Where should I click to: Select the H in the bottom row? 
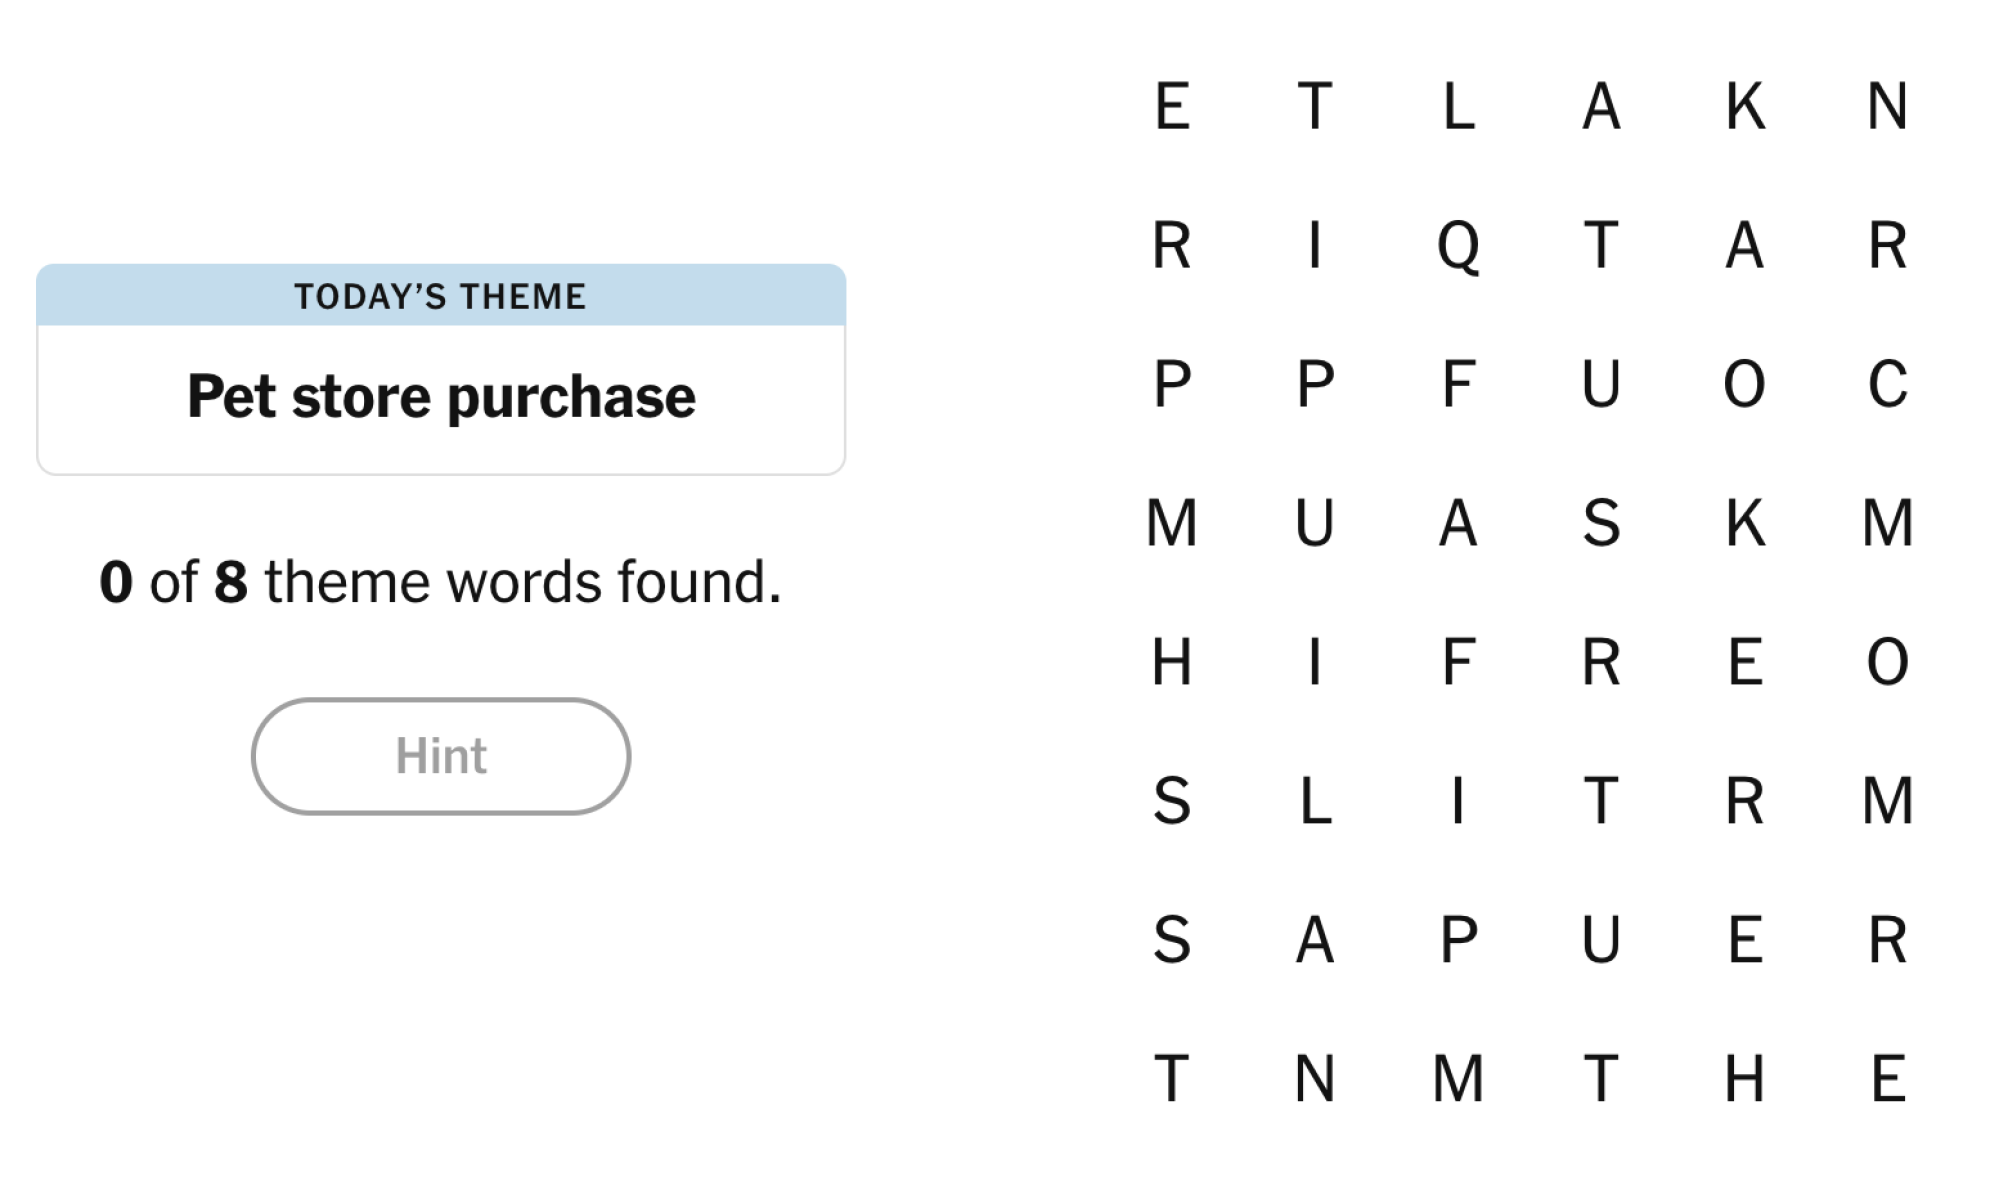pos(1743,1076)
